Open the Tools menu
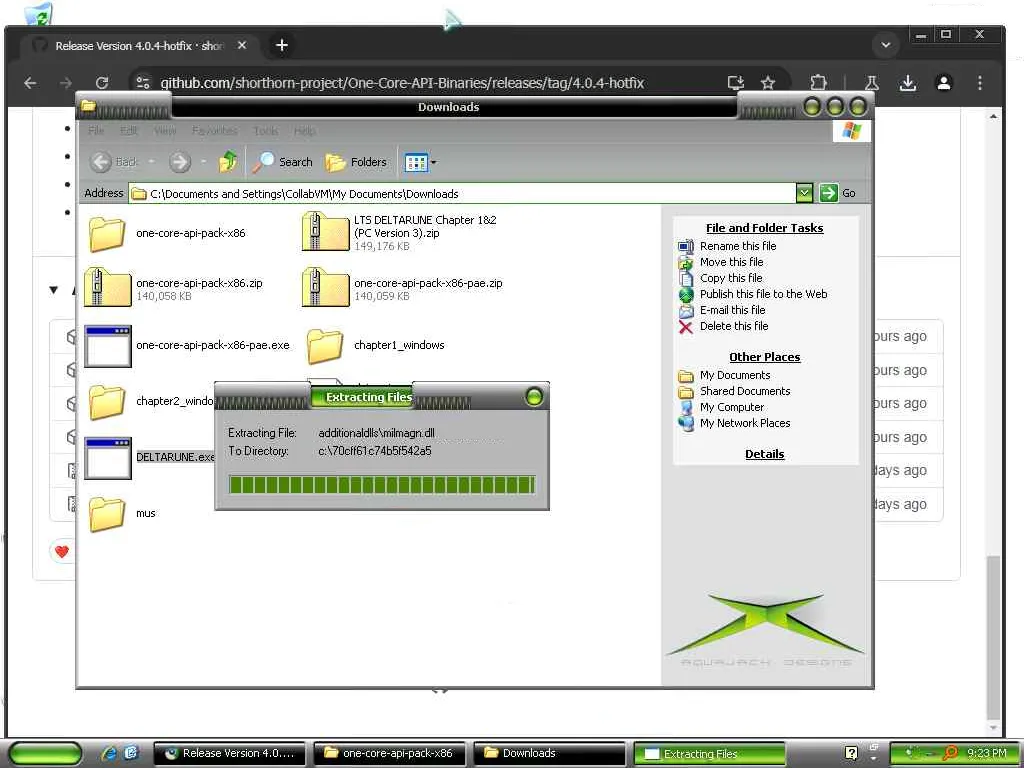Image resolution: width=1024 pixels, height=768 pixels. point(266,131)
